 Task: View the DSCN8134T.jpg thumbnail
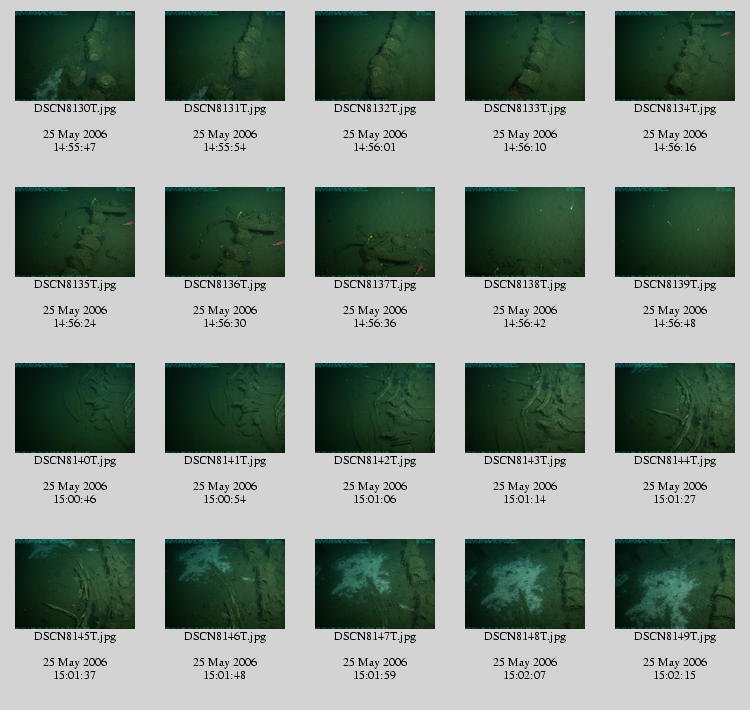pos(675,56)
